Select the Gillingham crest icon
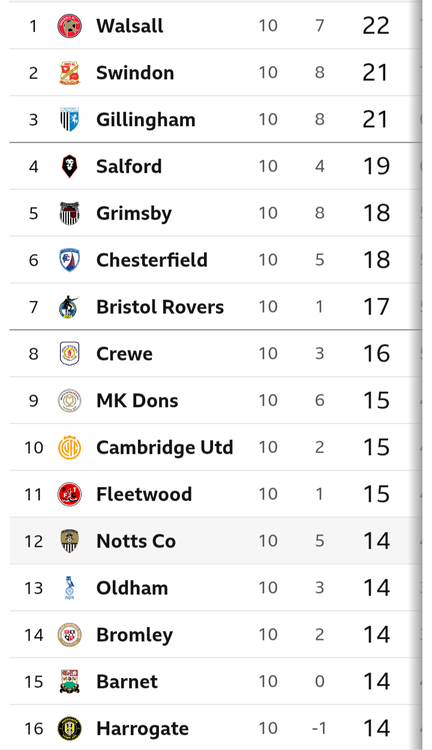Viewport: 432px width, 750px height. click(69, 120)
